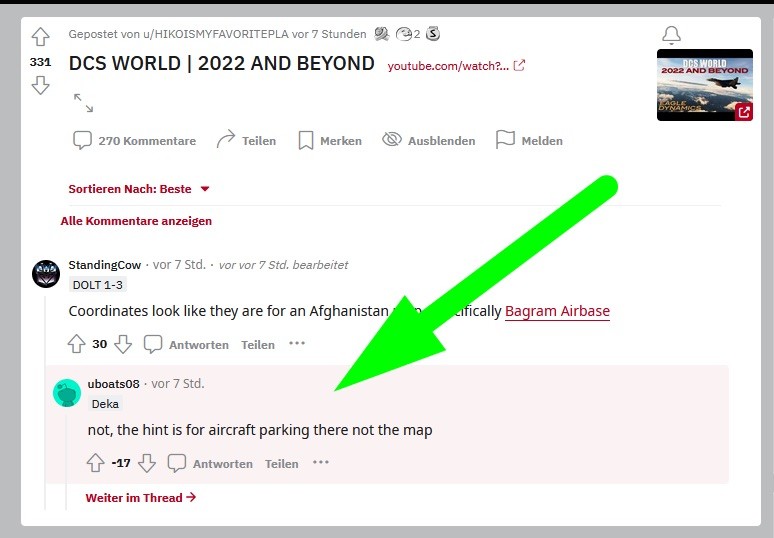Screen dimensions: 774x538
Task: Reply to uboats08 with Antworten
Action: (x=210, y=463)
